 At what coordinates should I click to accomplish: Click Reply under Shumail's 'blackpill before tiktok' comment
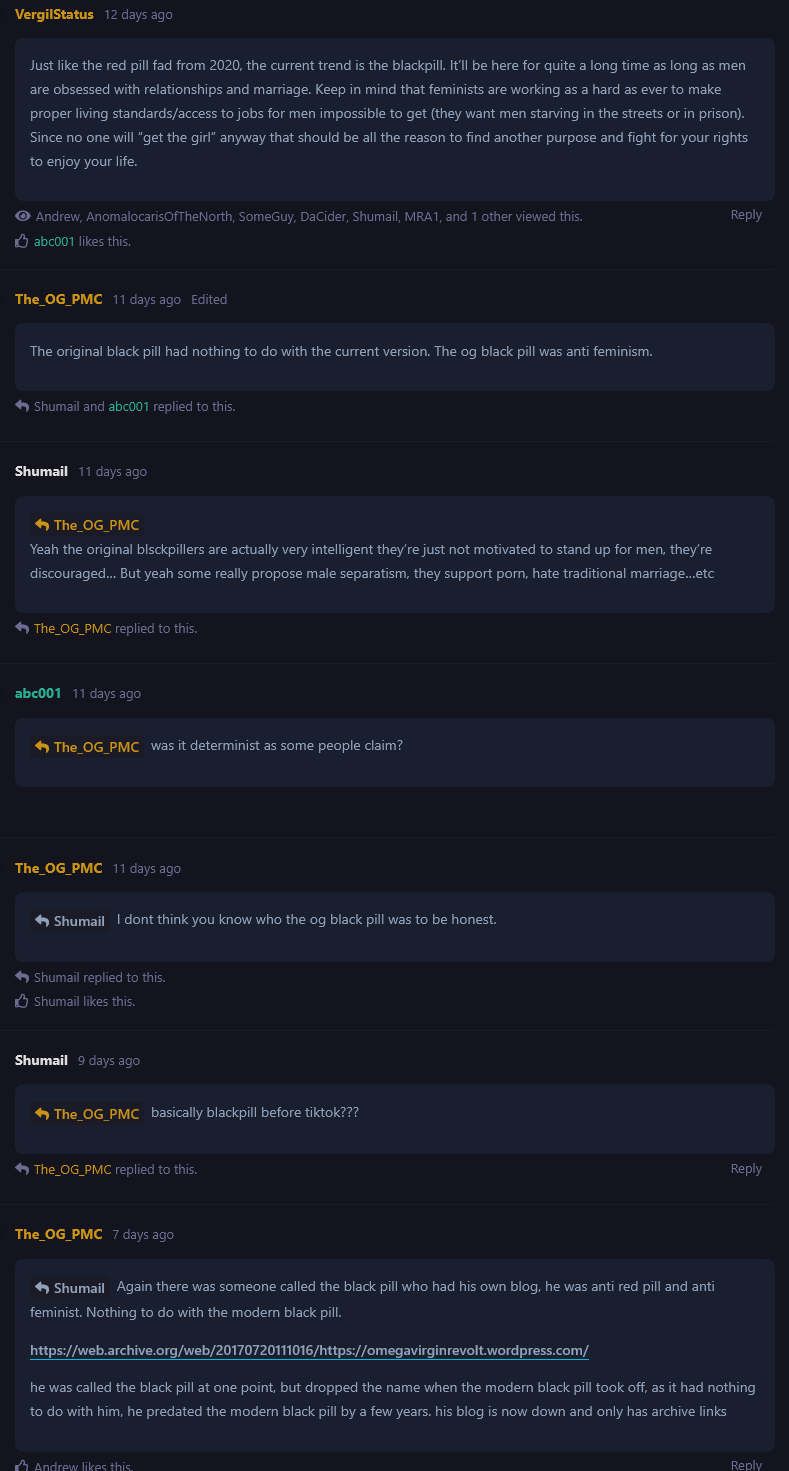[x=746, y=1169]
